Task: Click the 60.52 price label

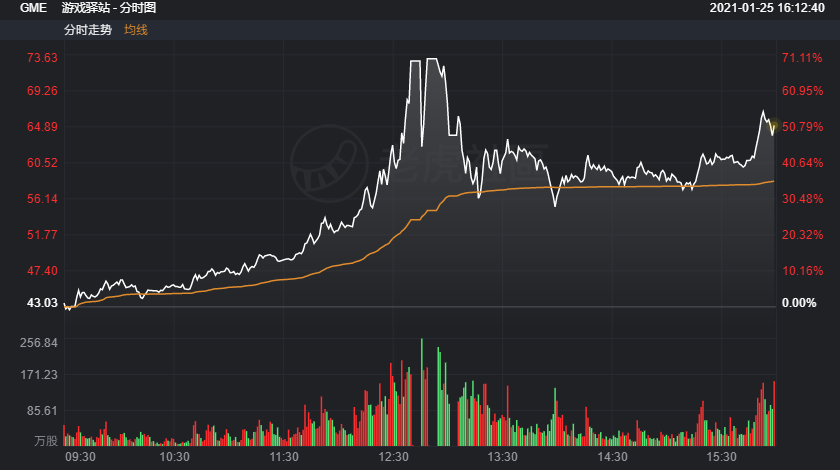Action: pos(42,162)
